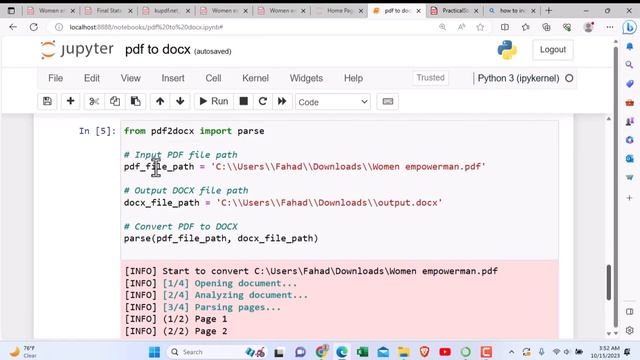The width and height of the screenshot is (640, 360).
Task: Close the 'pdf to docx' browser tab
Action: [x=418, y=11]
